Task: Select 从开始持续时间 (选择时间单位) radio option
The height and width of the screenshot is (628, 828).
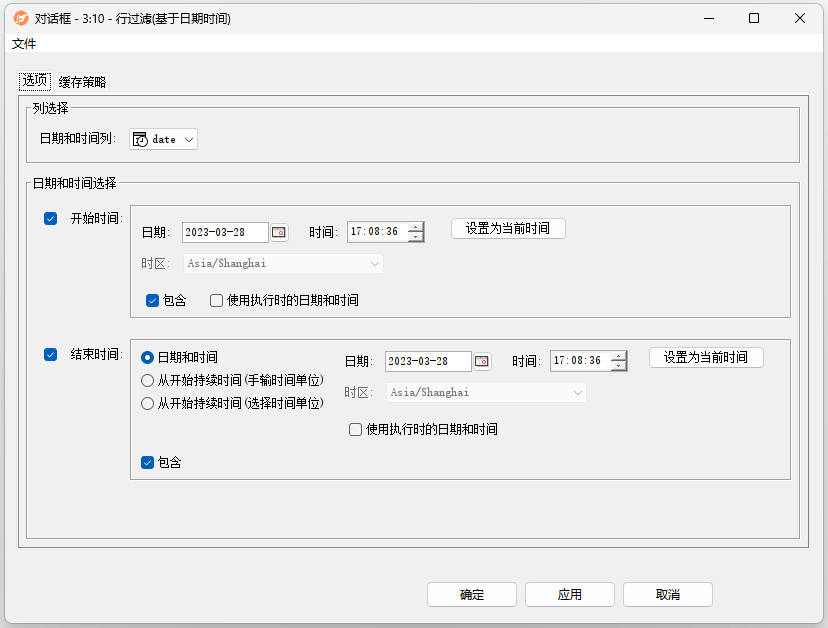Action: pos(148,403)
